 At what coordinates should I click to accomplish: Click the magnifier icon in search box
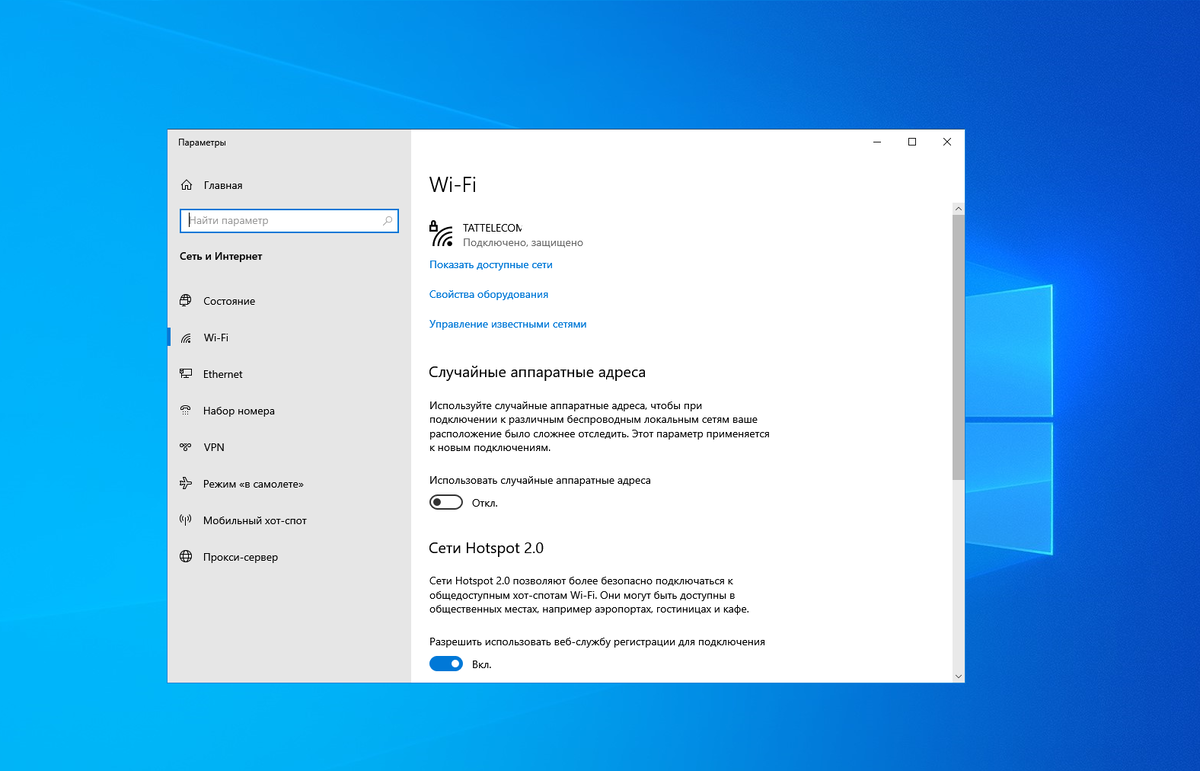(388, 220)
